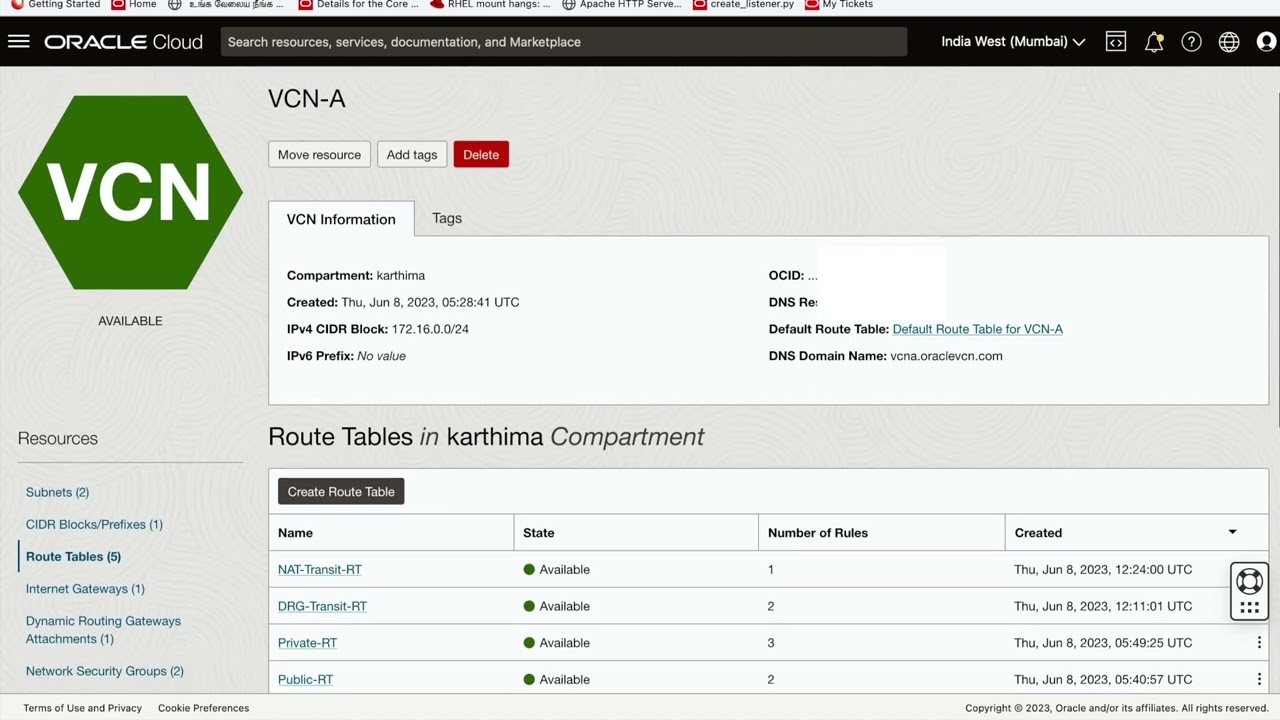The image size is (1280, 720).
Task: Click Available state of NAT-Transit-RT
Action: click(x=557, y=569)
